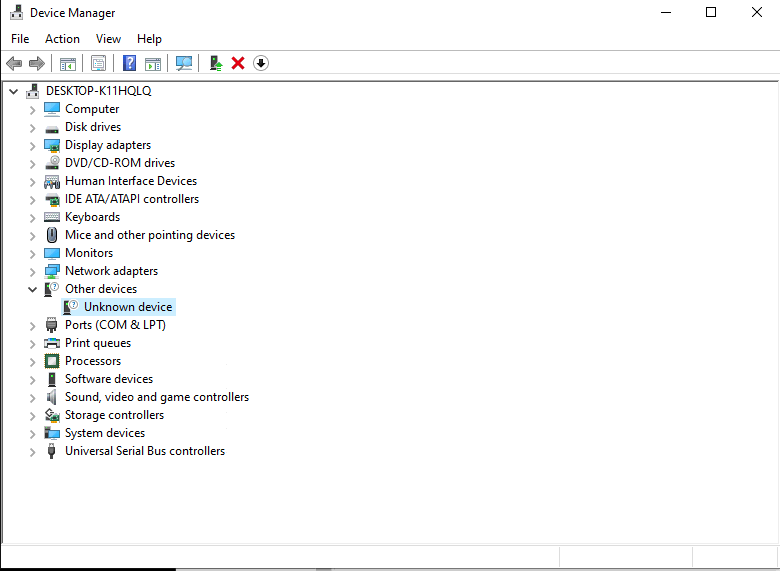780x571 pixels.
Task: Select the Human Interface Devices icon
Action: (x=52, y=182)
